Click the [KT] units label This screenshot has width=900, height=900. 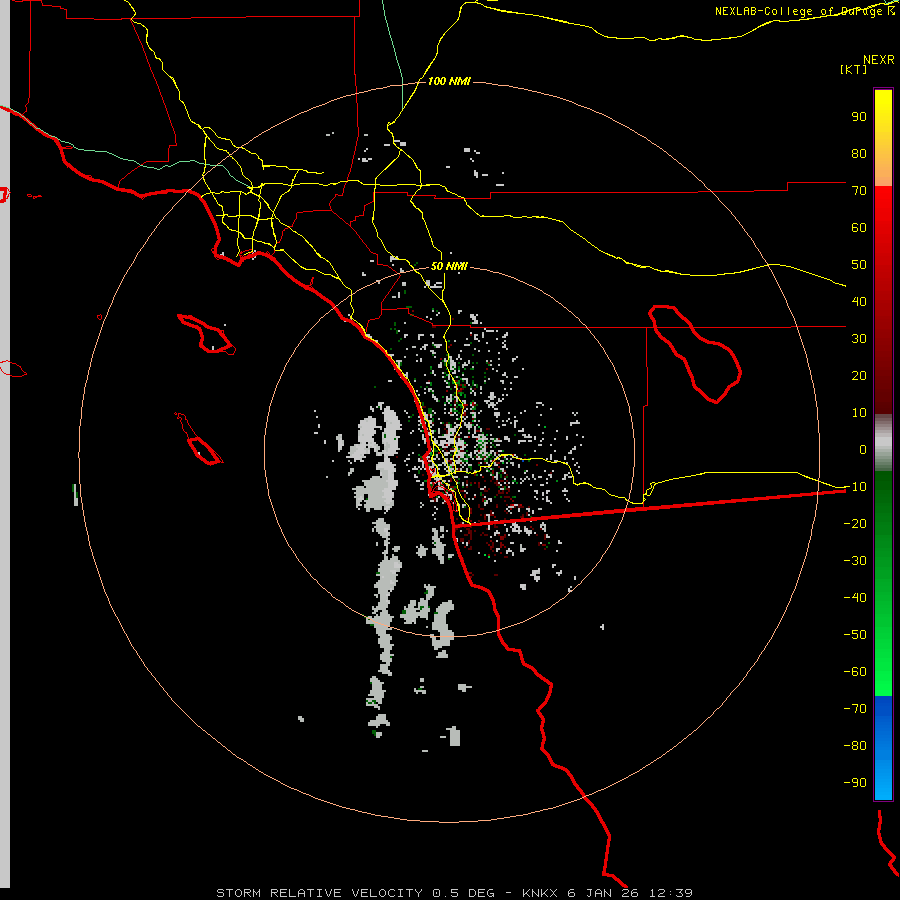pos(854,69)
